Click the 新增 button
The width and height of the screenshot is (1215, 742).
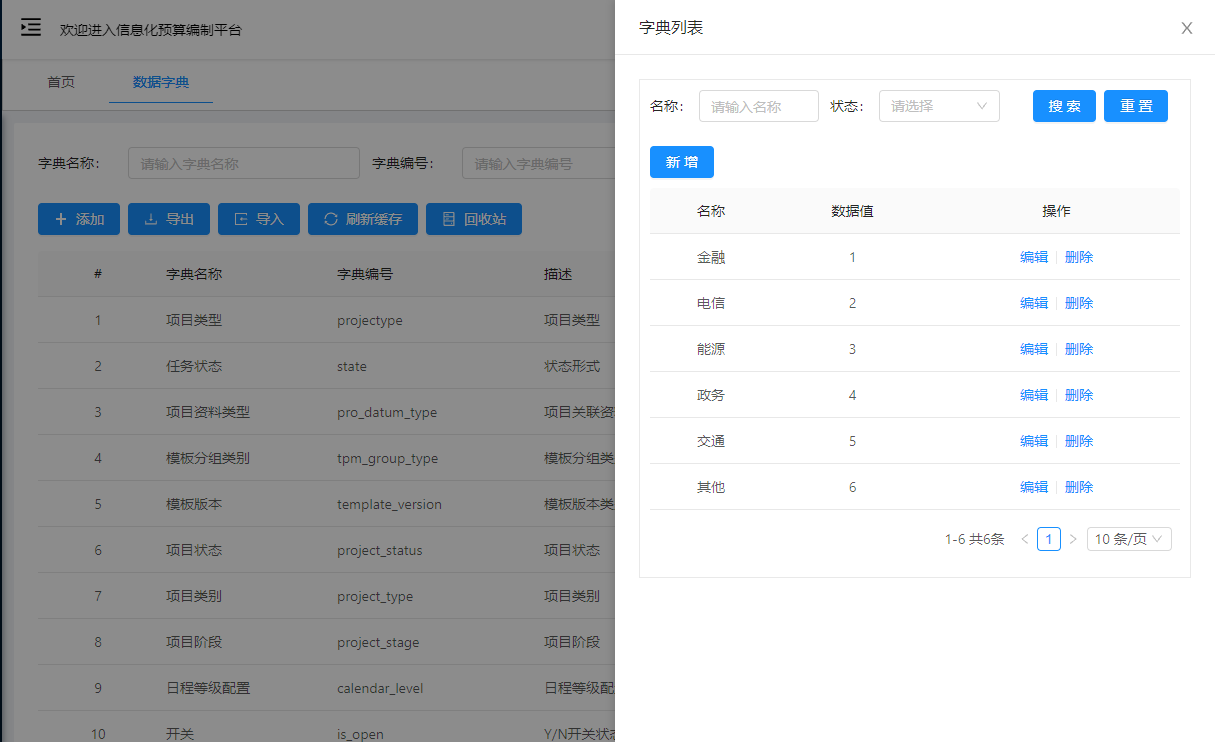[x=682, y=162]
